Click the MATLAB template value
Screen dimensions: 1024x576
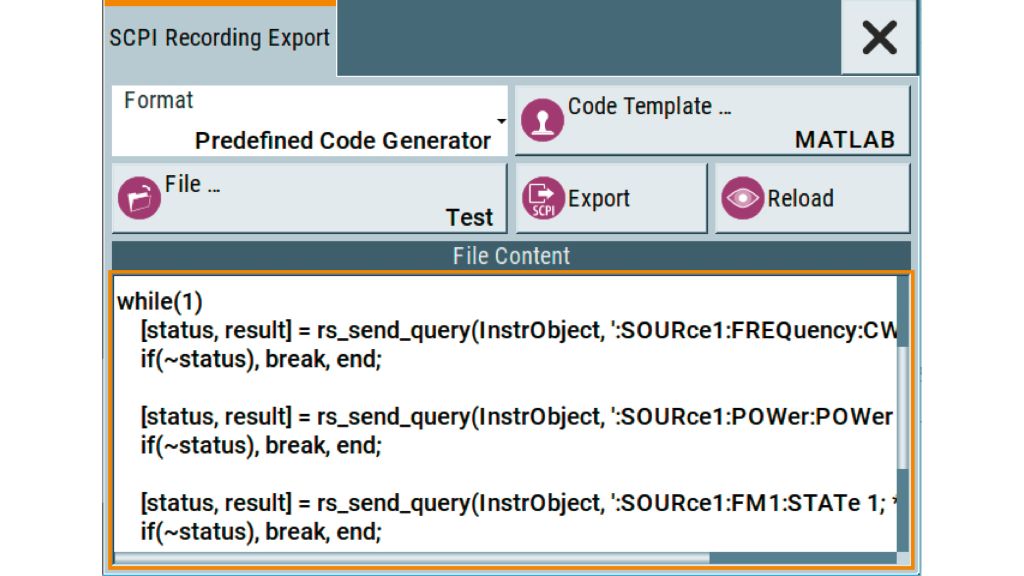click(x=844, y=141)
